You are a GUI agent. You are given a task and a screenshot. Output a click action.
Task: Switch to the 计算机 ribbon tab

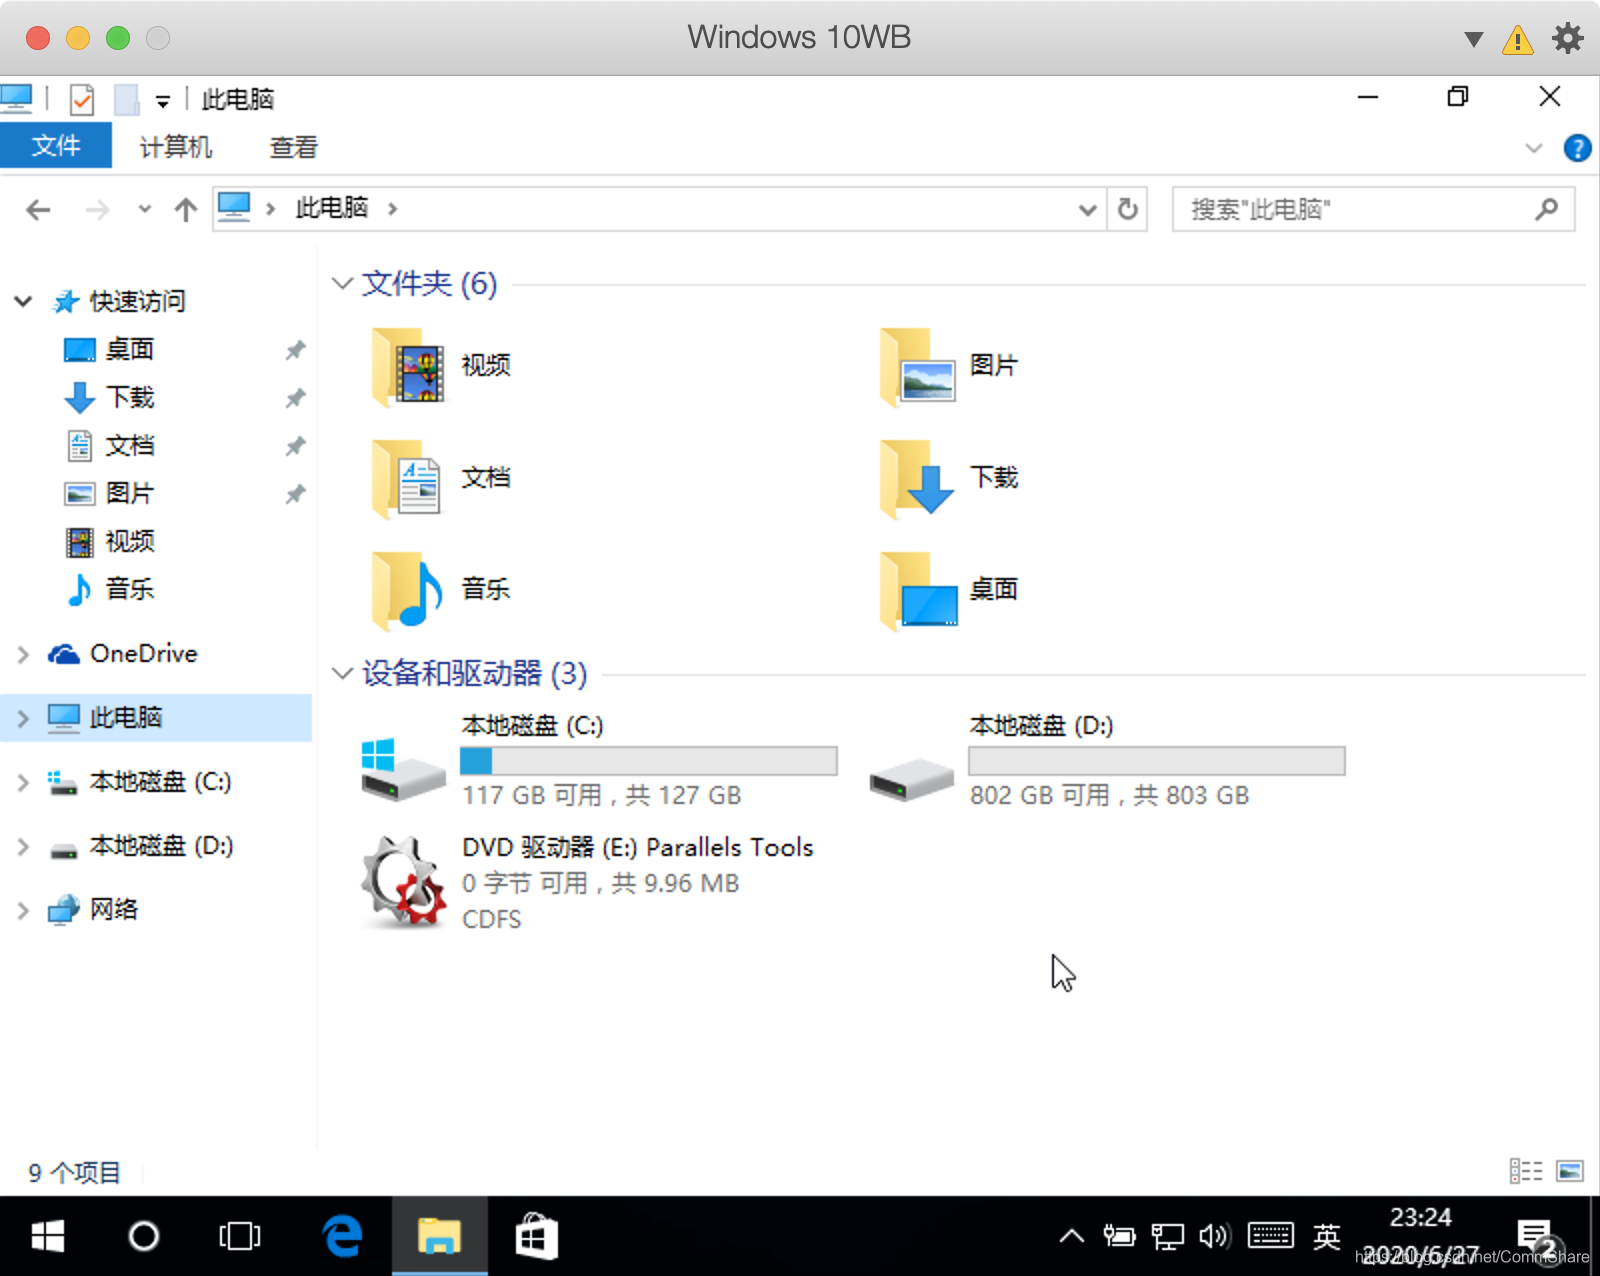pyautogui.click(x=176, y=147)
